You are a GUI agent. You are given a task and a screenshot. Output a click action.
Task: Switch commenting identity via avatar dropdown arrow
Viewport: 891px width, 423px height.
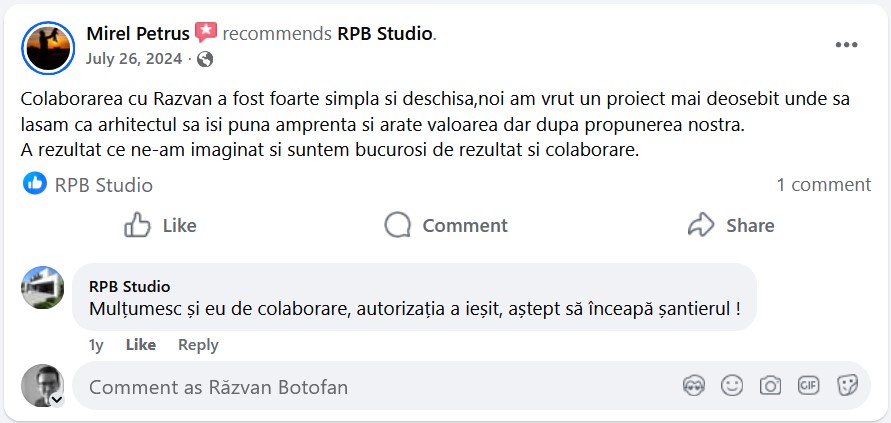click(57, 399)
